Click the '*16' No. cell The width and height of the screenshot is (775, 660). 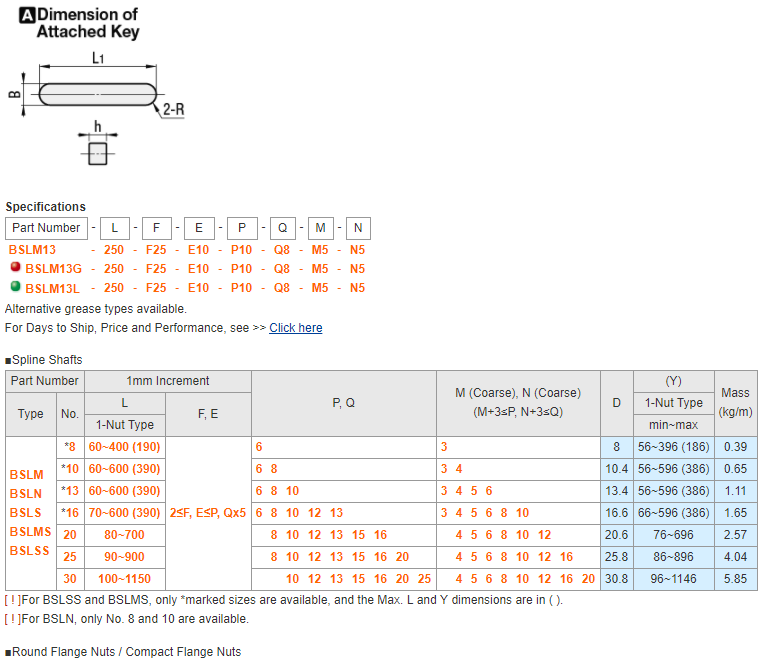[70, 513]
